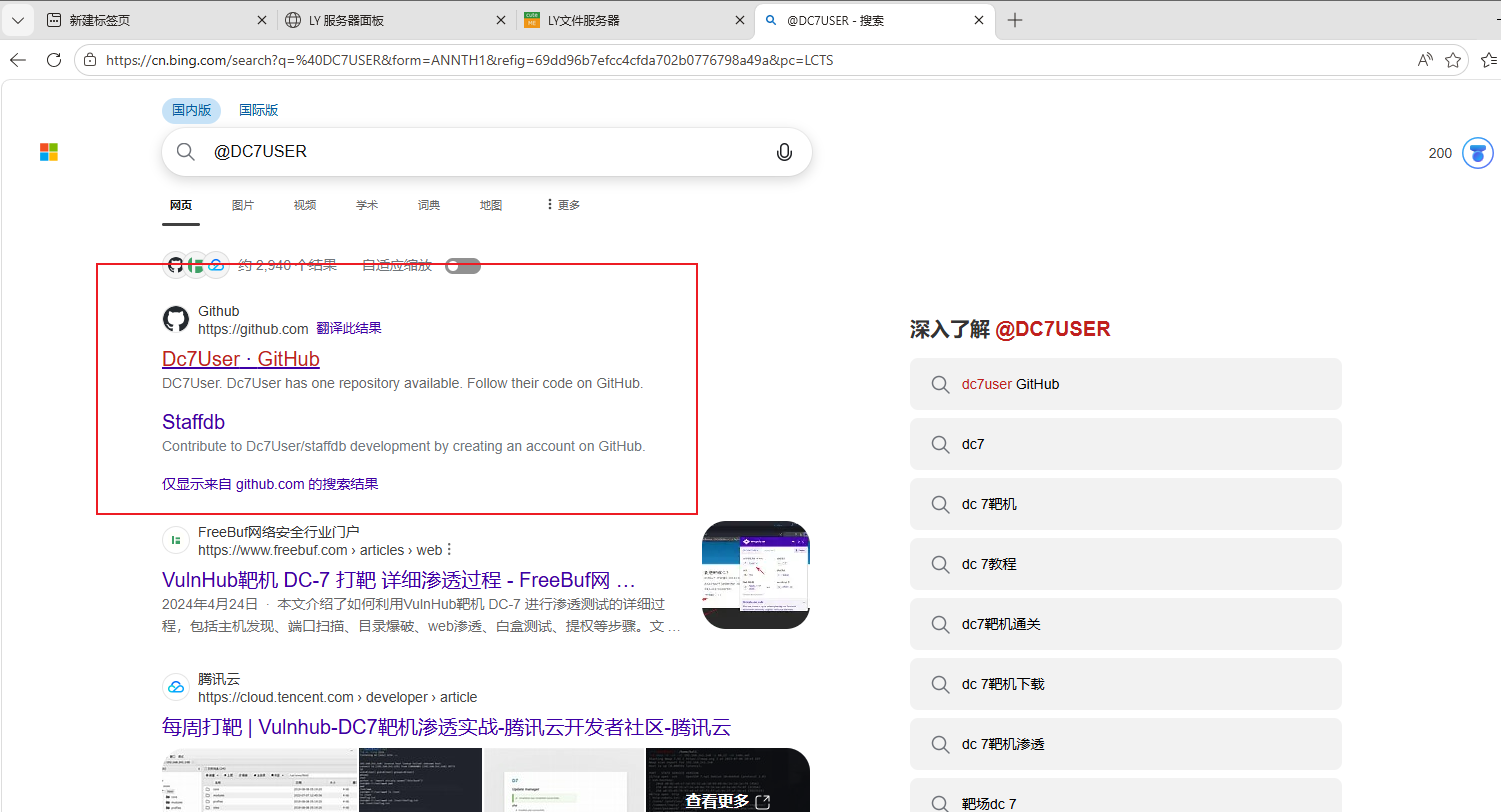The width and height of the screenshot is (1501, 812).
Task: Open the 视频 search tab
Action: tap(305, 205)
